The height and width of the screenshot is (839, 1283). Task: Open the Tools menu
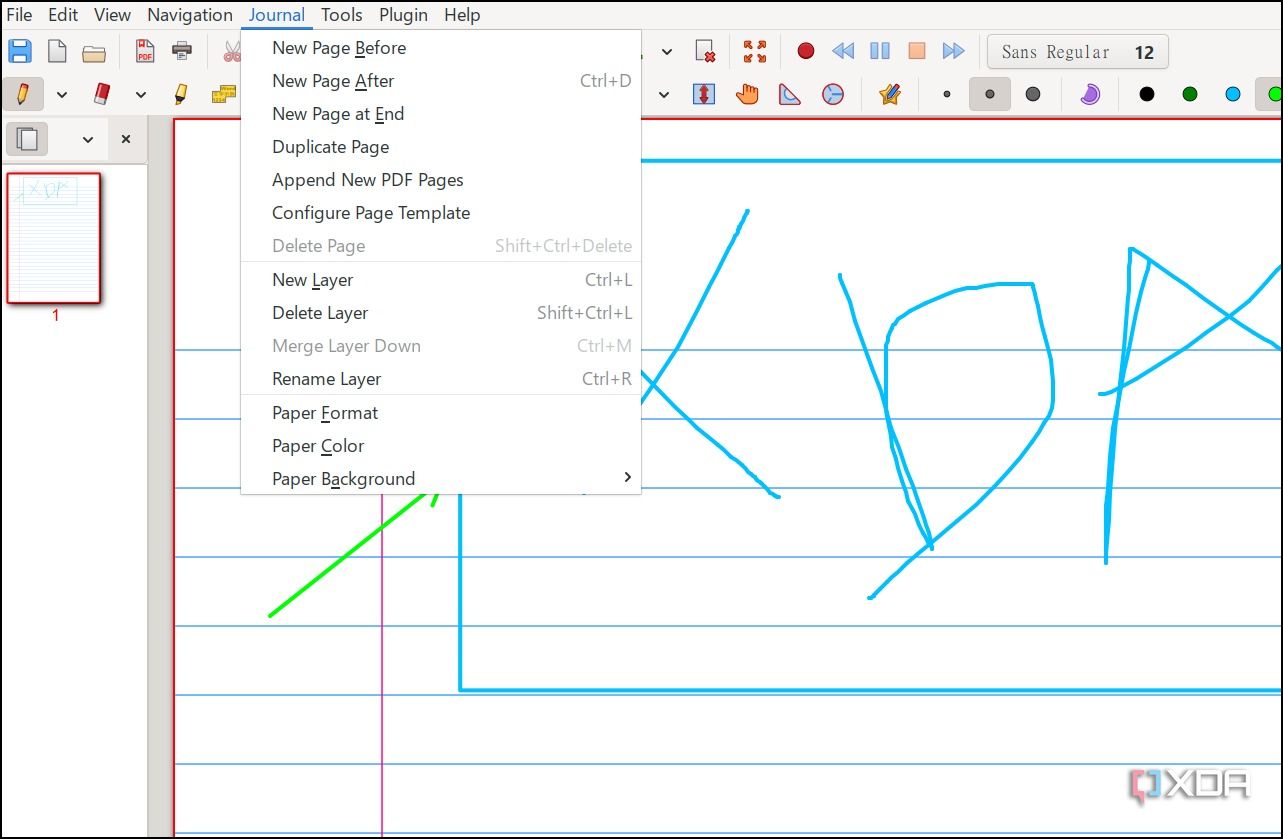(x=342, y=15)
